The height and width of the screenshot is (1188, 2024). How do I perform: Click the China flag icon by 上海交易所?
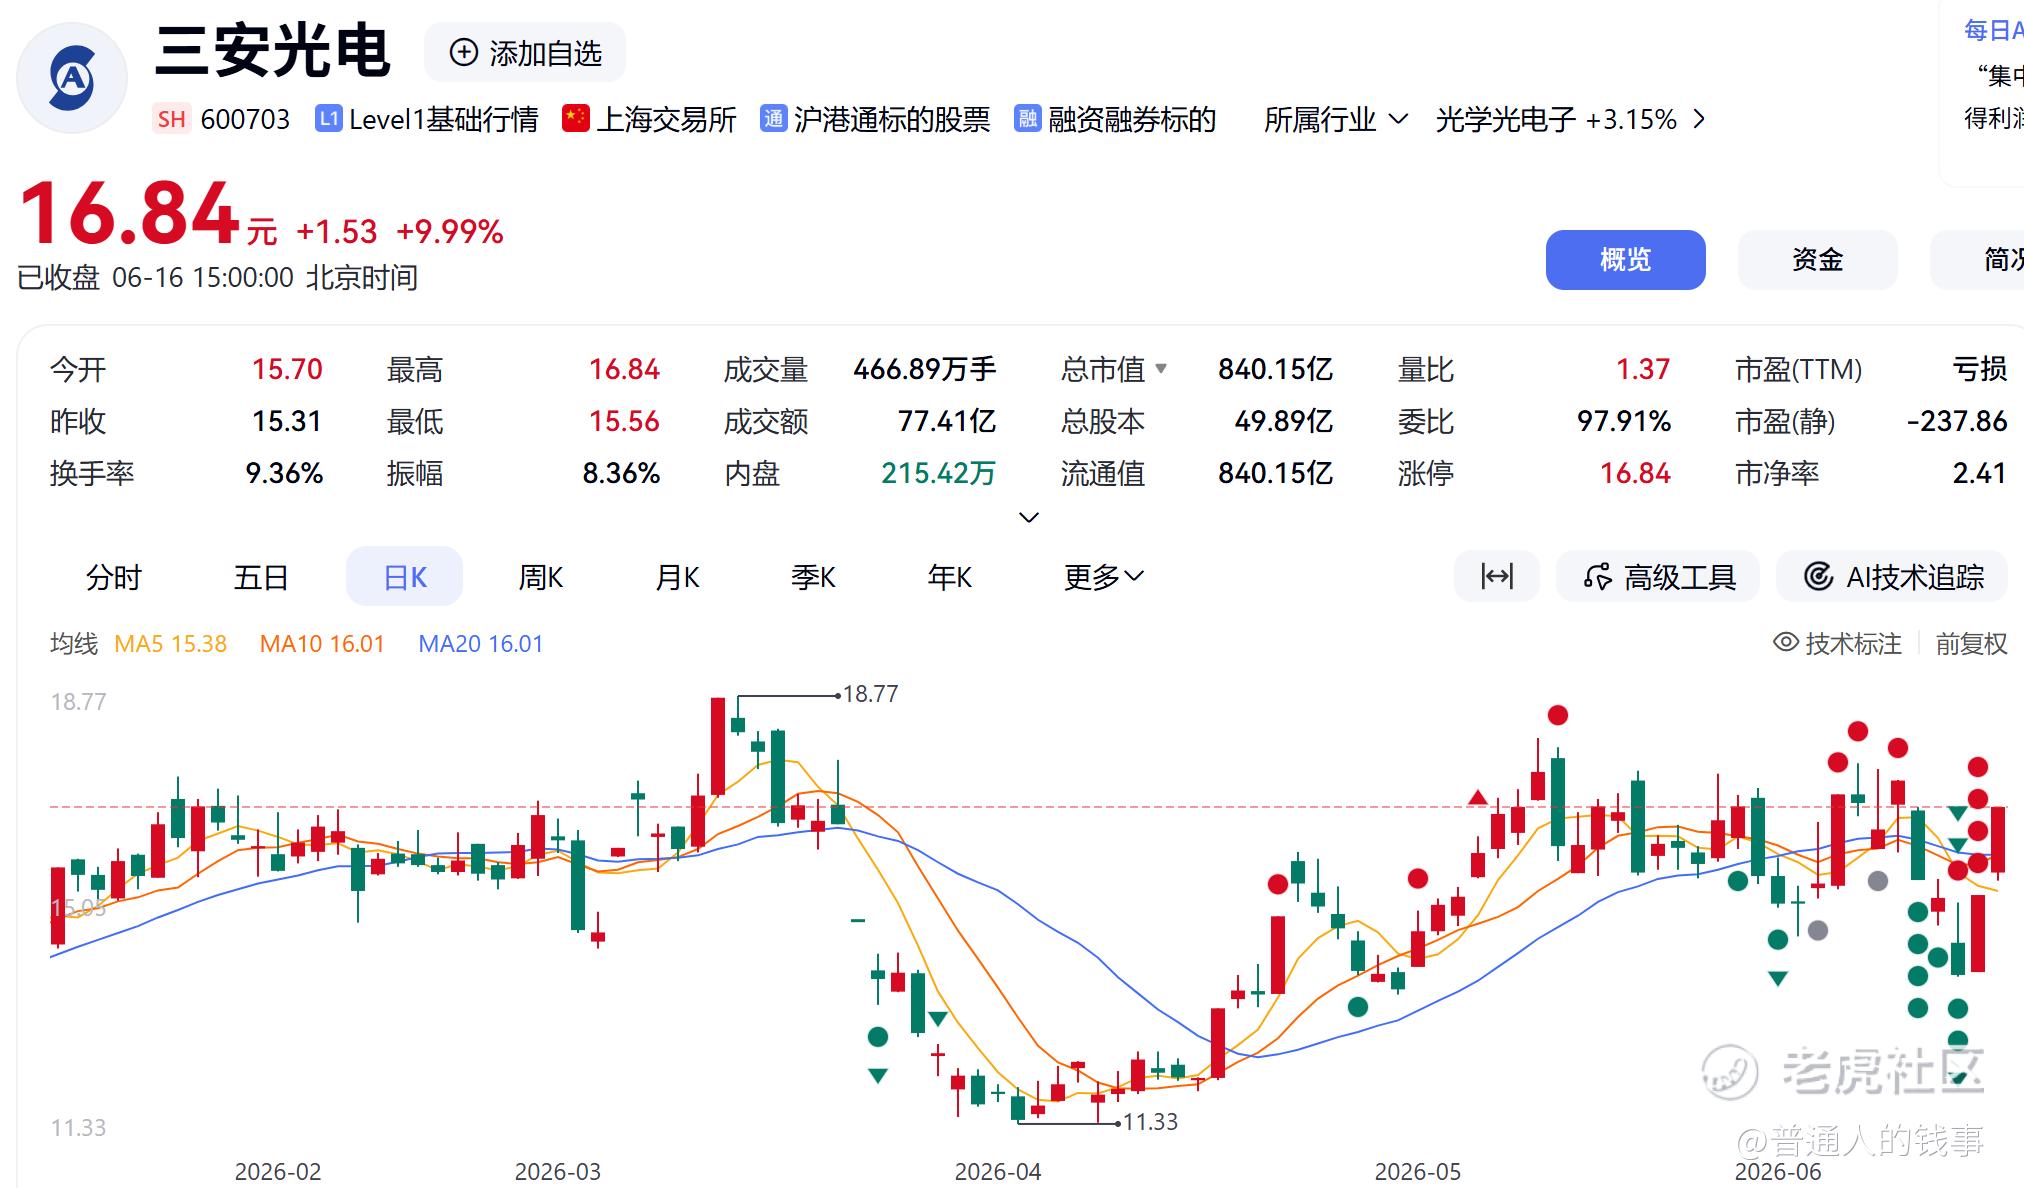point(575,118)
